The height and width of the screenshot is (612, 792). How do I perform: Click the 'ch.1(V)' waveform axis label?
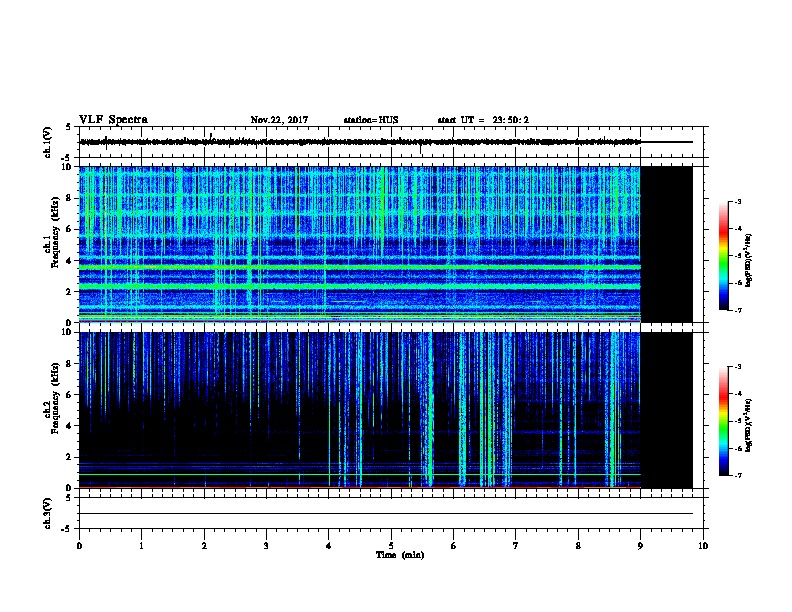[48, 142]
